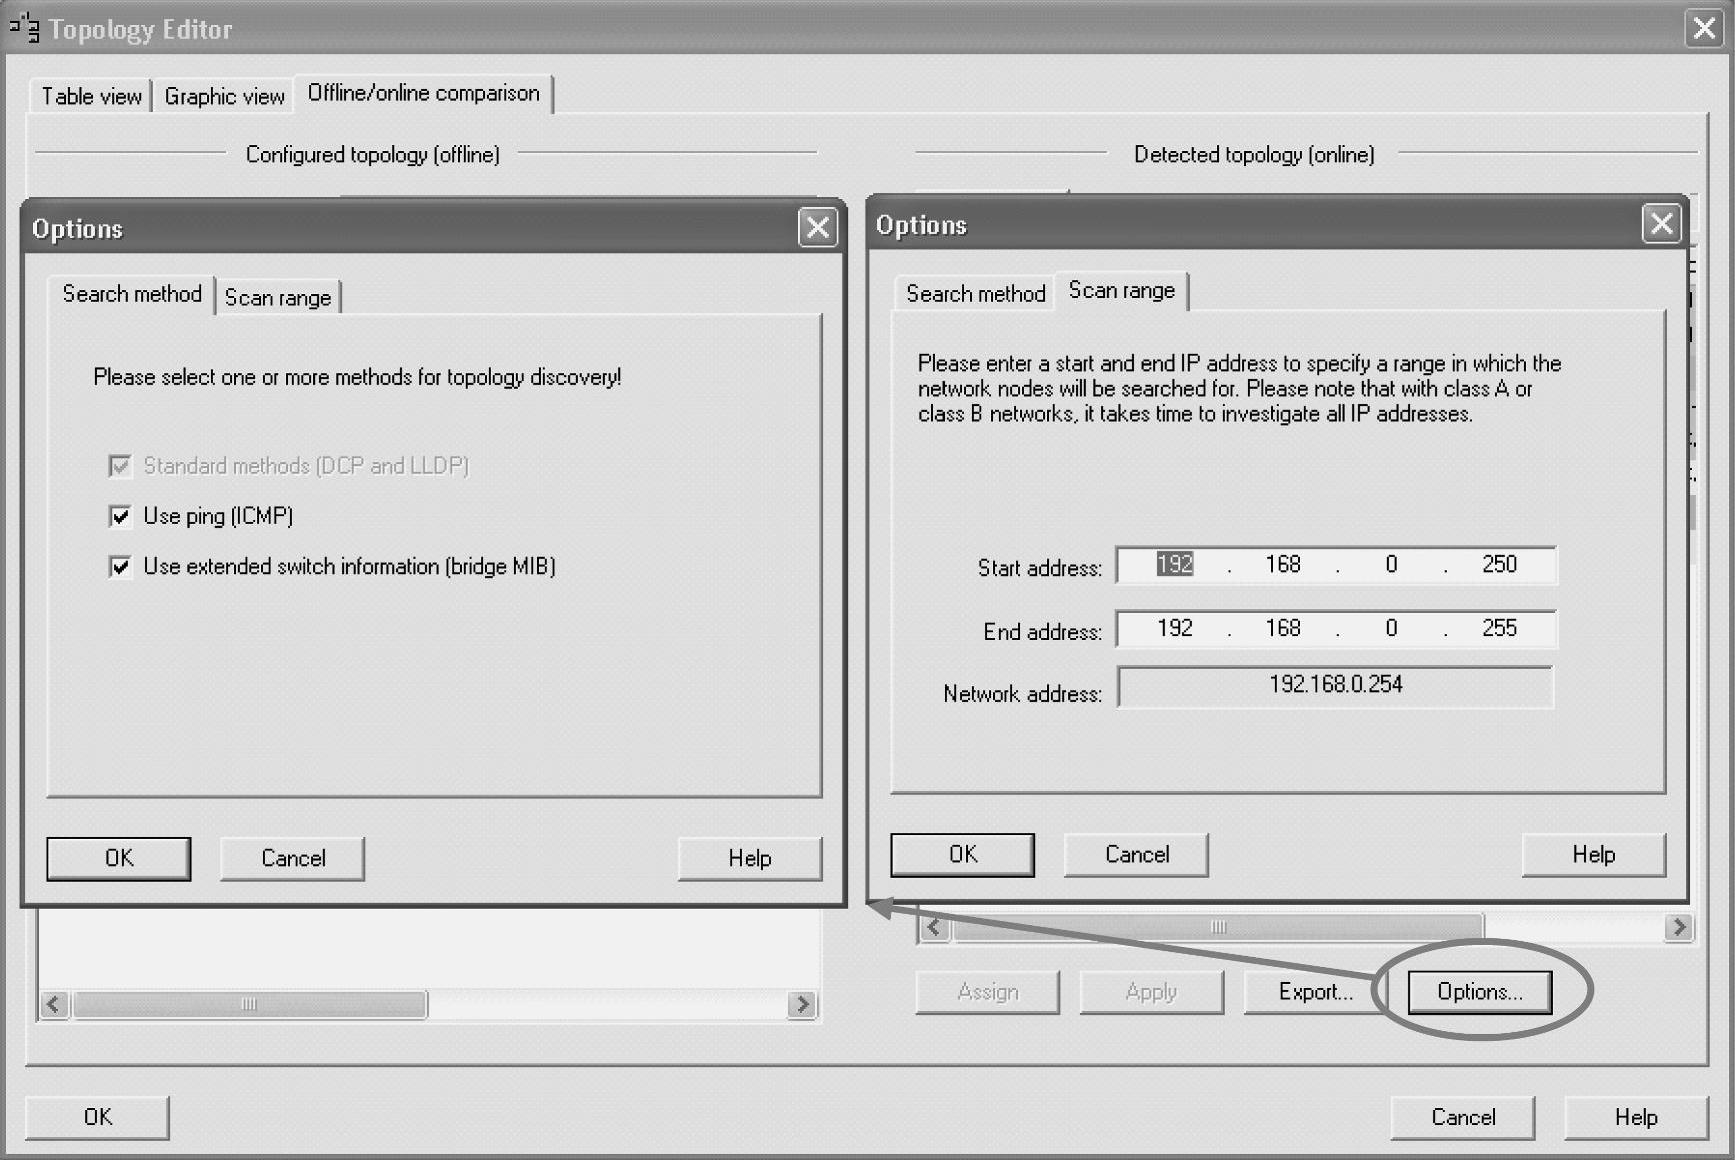Select Scan range tab in left dialog
1735x1160 pixels.
tap(277, 297)
